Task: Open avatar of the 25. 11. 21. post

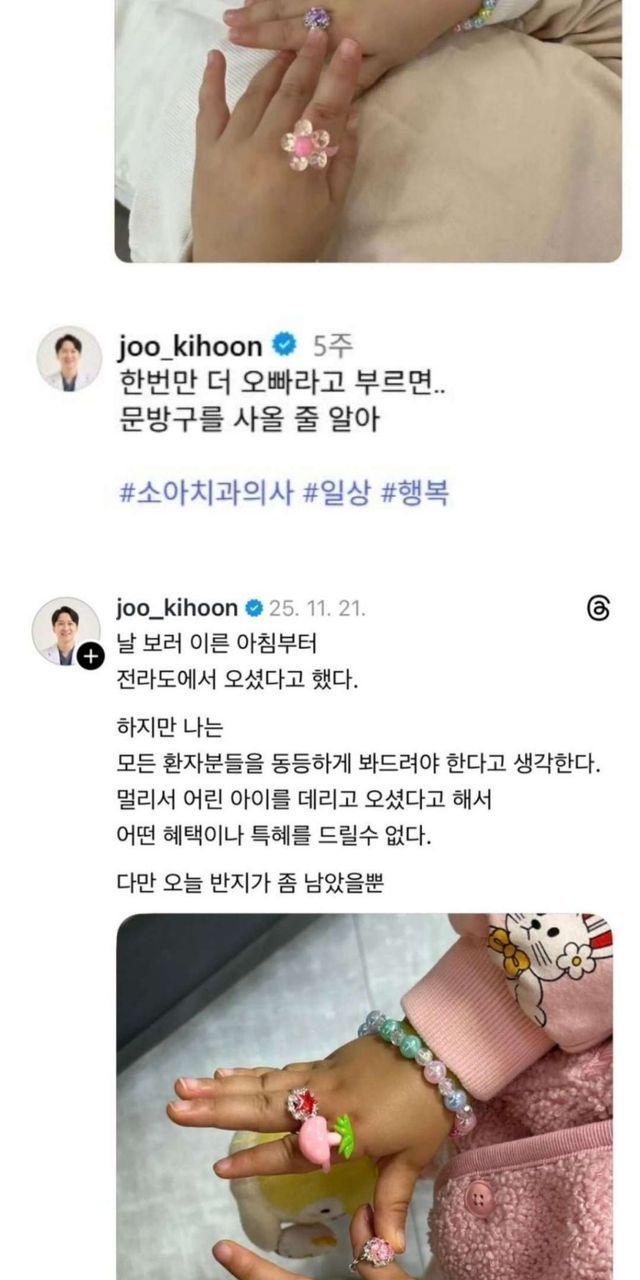Action: pos(66,631)
